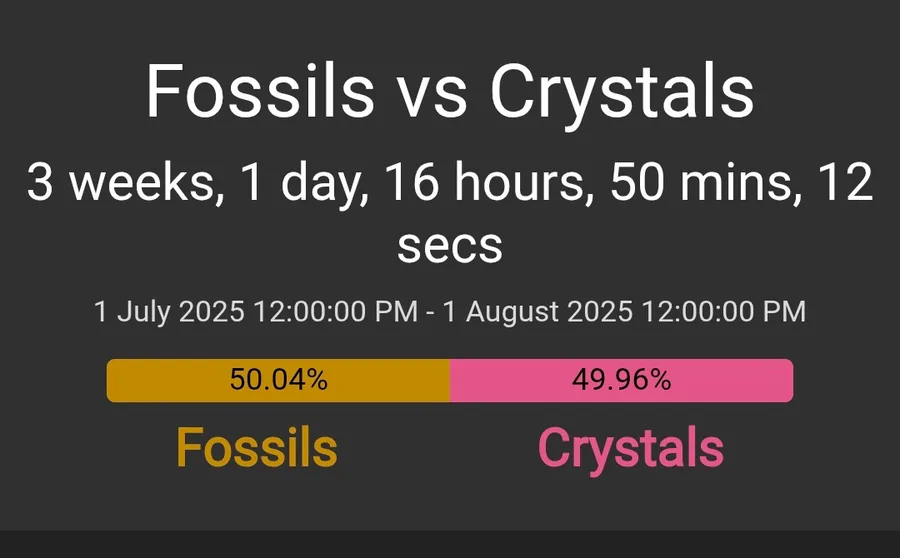900x558 pixels.
Task: Click the darker strip along the bottom edge
Action: (x=450, y=544)
